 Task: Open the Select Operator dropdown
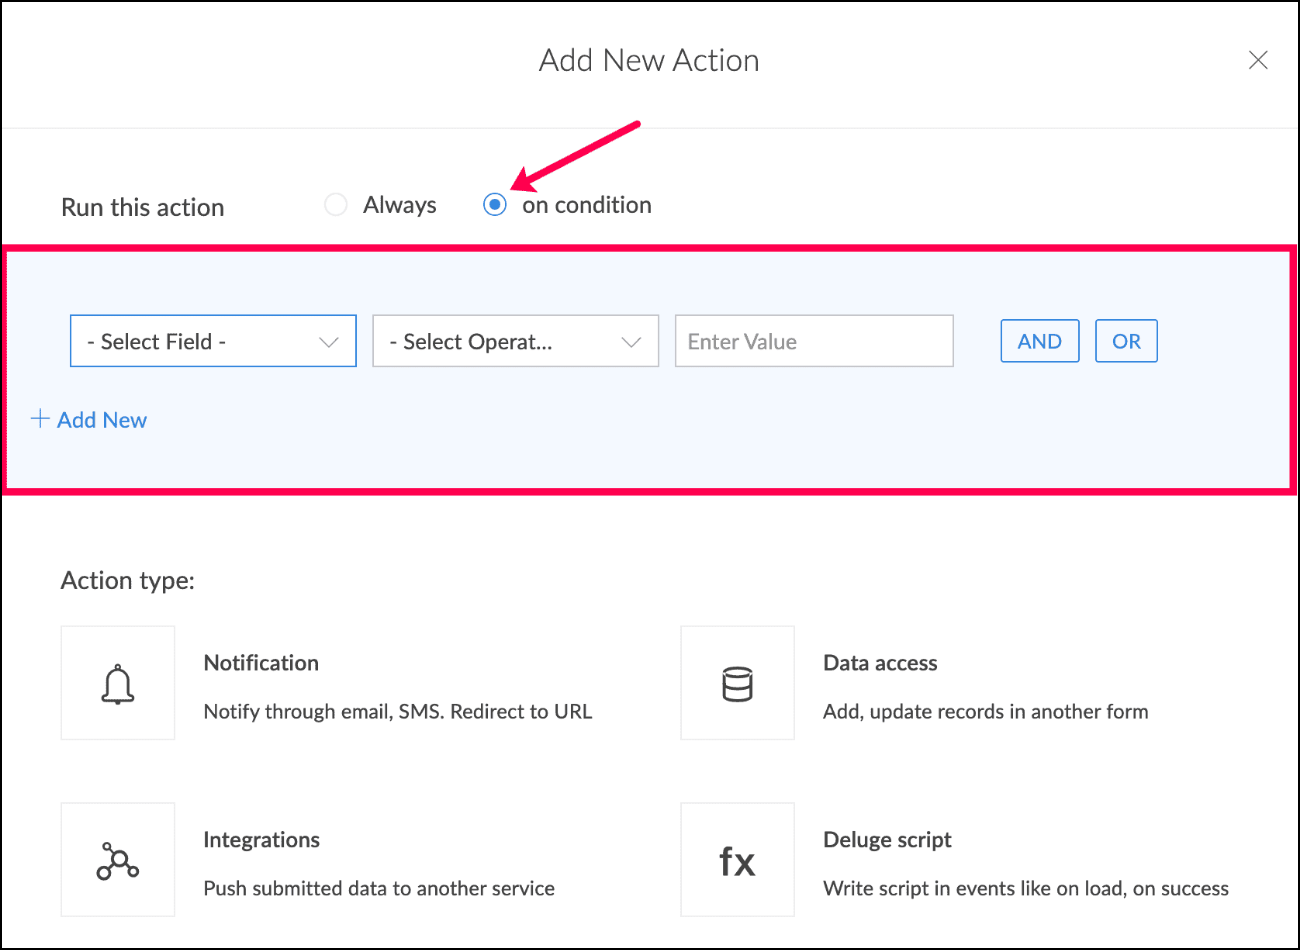515,341
